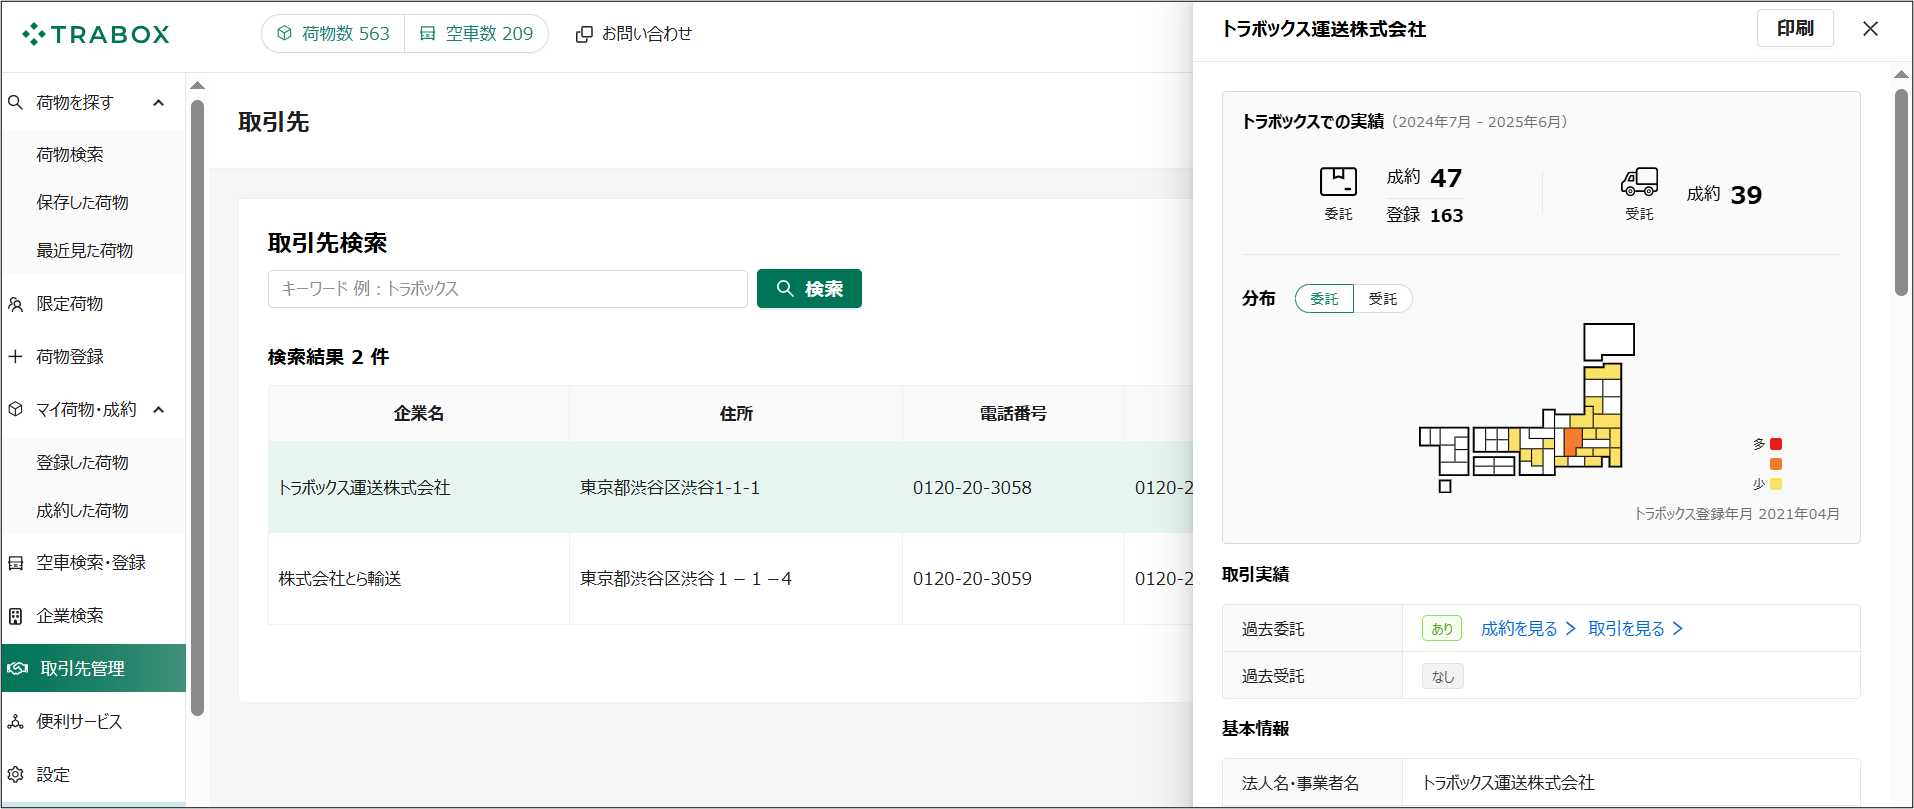Image resolution: width=1914 pixels, height=809 pixels.
Task: Select 委託 distribution toggle
Action: coord(1324,299)
